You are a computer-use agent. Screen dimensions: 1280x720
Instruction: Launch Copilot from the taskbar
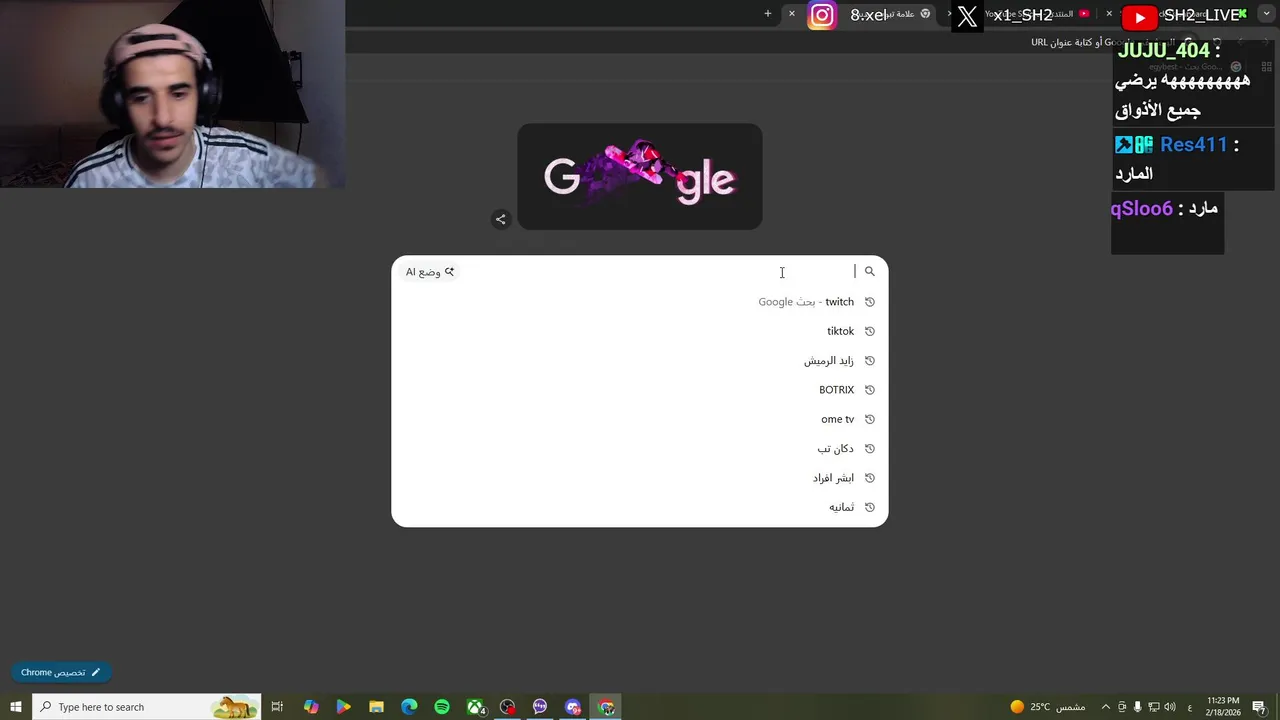click(x=311, y=707)
